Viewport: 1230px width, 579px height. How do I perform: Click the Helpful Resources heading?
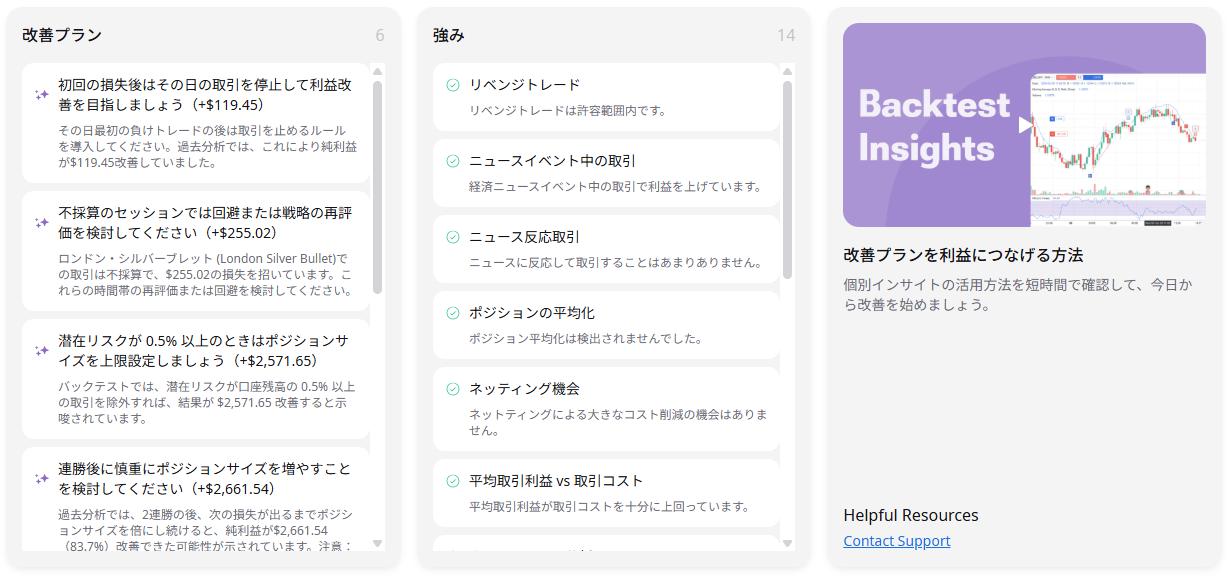point(911,515)
